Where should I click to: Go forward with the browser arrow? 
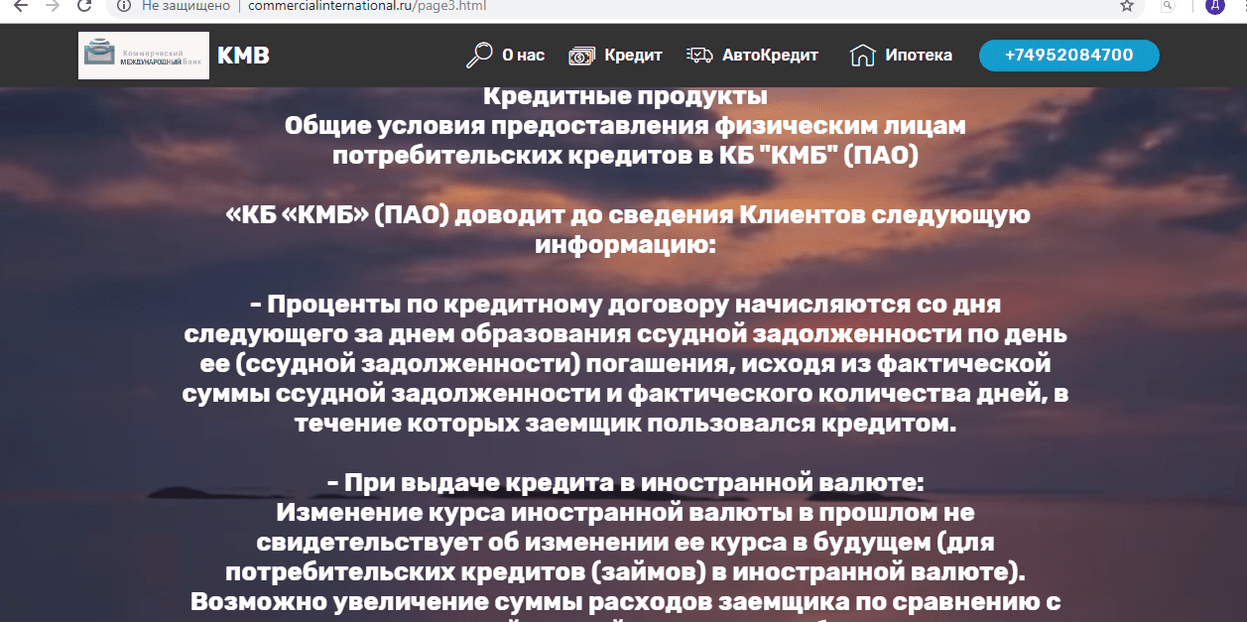pyautogui.click(x=52, y=6)
